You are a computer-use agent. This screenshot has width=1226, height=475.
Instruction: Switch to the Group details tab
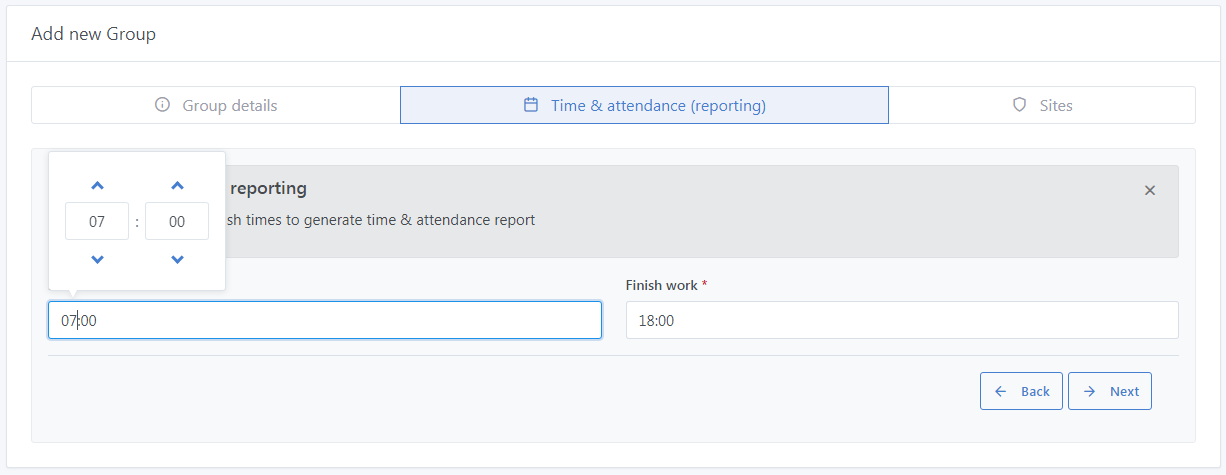tap(229, 105)
